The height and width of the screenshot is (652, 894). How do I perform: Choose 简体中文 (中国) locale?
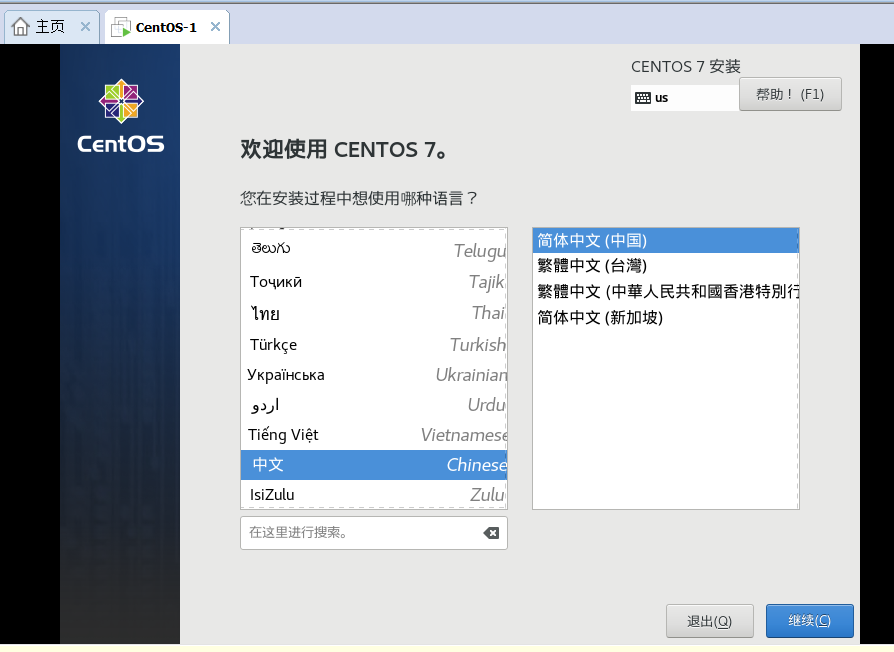coord(665,241)
